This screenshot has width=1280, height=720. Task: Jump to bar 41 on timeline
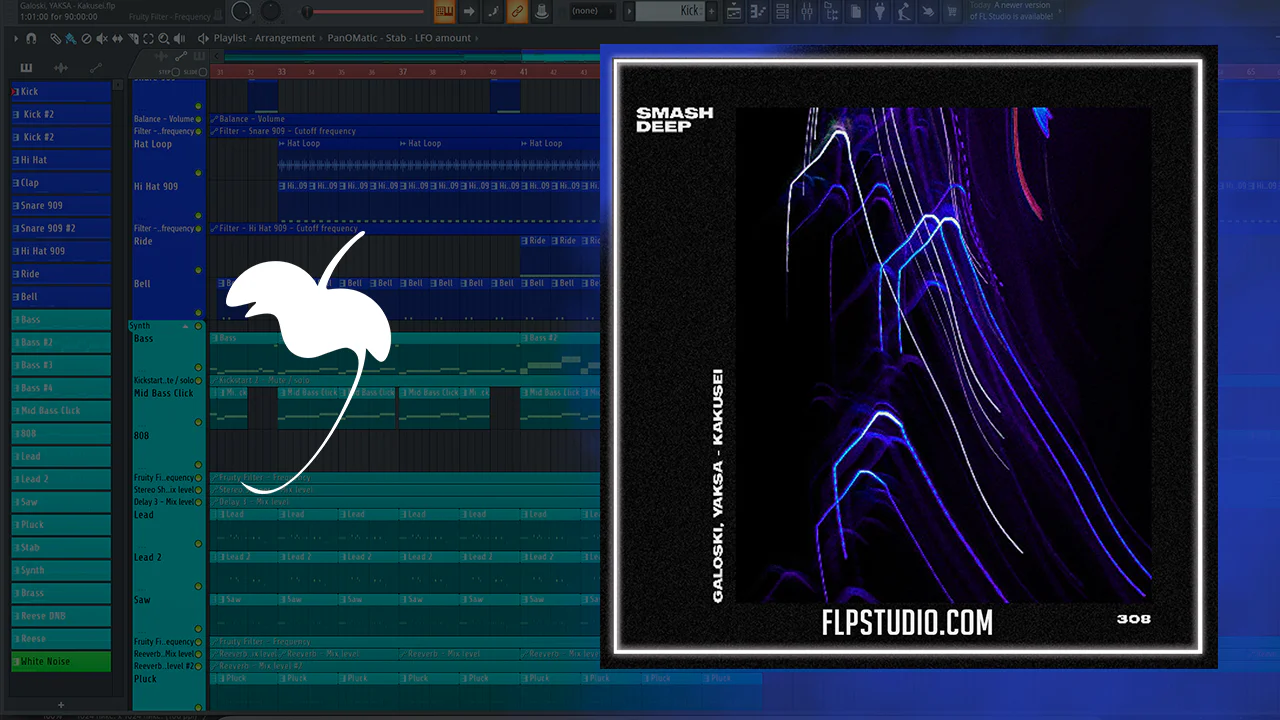524,72
